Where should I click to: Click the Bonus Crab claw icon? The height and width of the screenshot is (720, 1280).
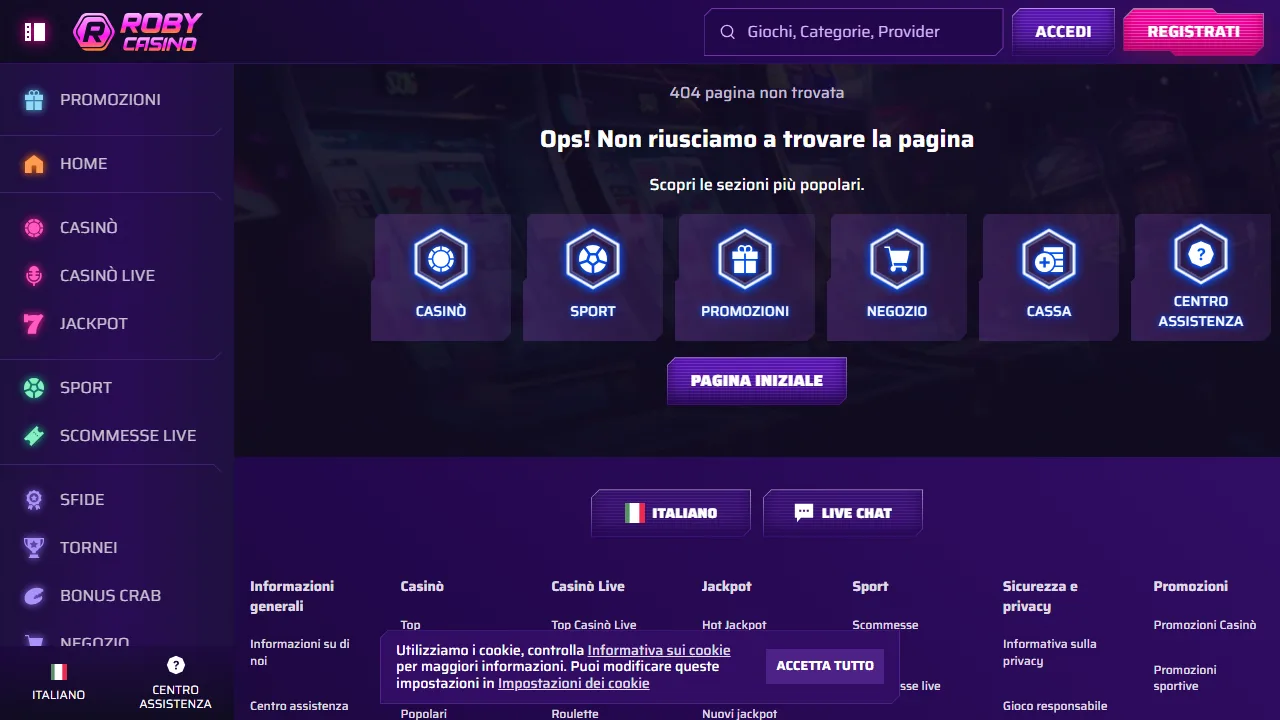(x=34, y=596)
